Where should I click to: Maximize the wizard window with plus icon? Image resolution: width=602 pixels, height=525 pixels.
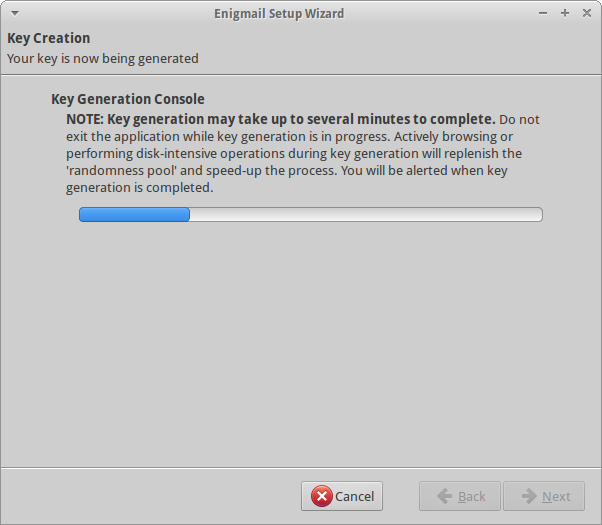(x=565, y=13)
